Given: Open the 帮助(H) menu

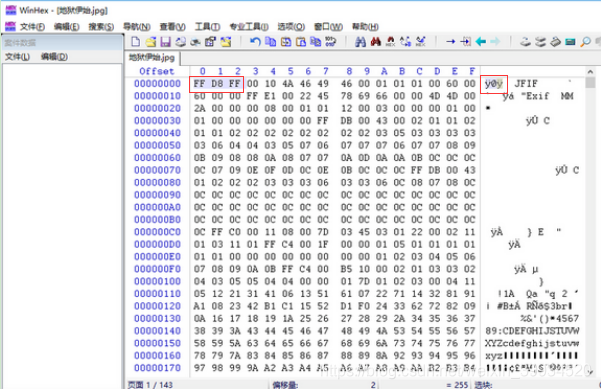Looking at the screenshot, I should coord(365,26).
